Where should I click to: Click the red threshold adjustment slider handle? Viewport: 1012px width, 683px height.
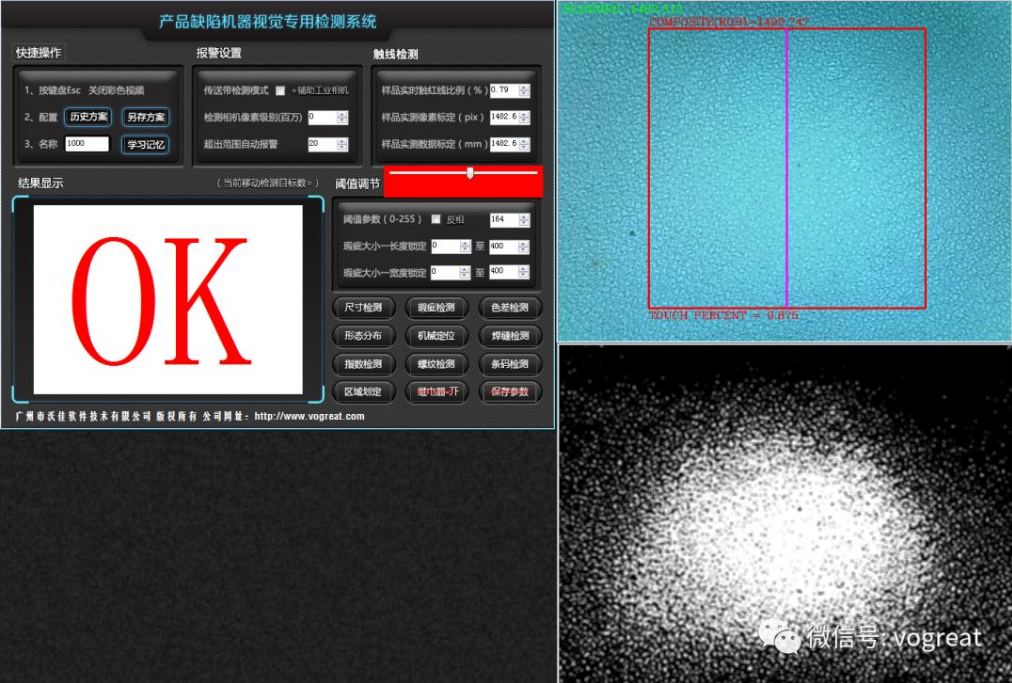tap(470, 175)
